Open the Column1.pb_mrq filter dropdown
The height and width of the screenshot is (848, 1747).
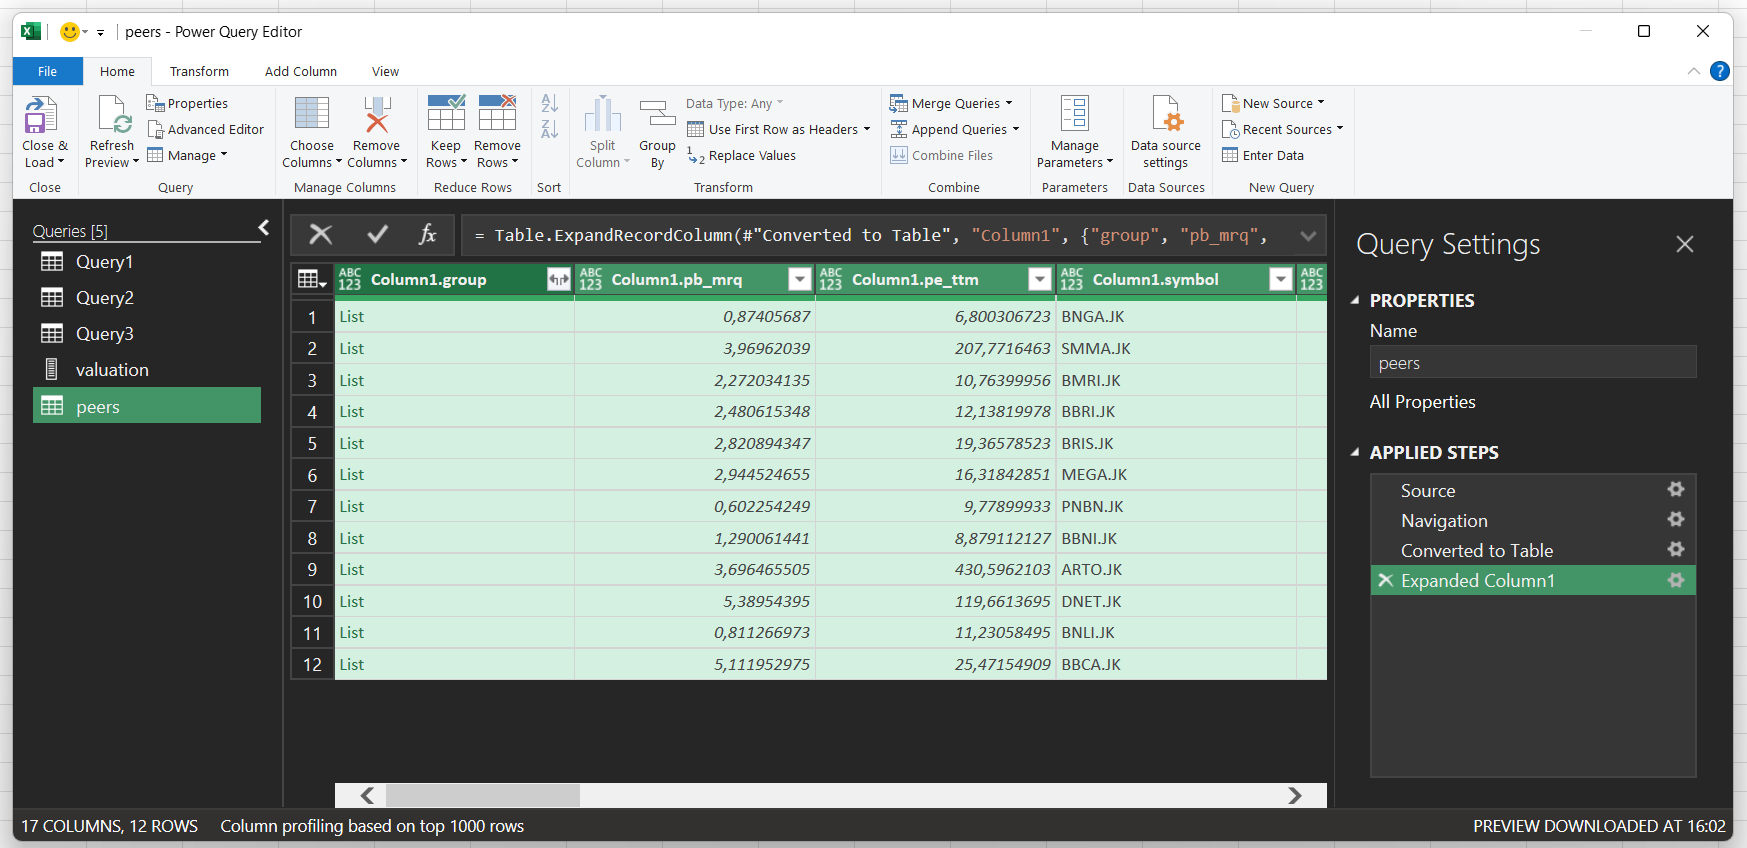[799, 280]
